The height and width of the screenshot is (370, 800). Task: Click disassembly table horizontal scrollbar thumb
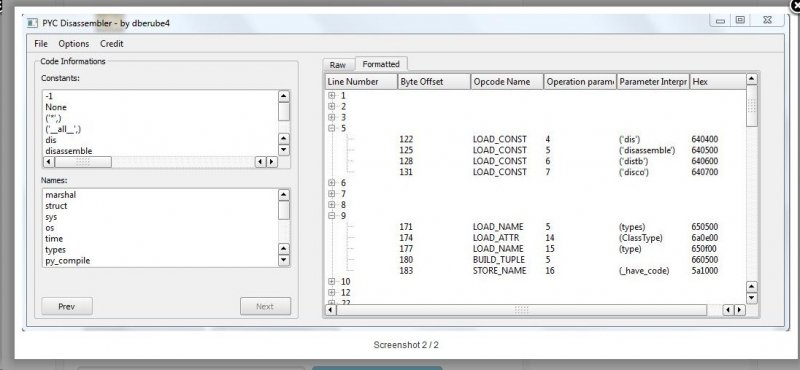click(x=521, y=310)
